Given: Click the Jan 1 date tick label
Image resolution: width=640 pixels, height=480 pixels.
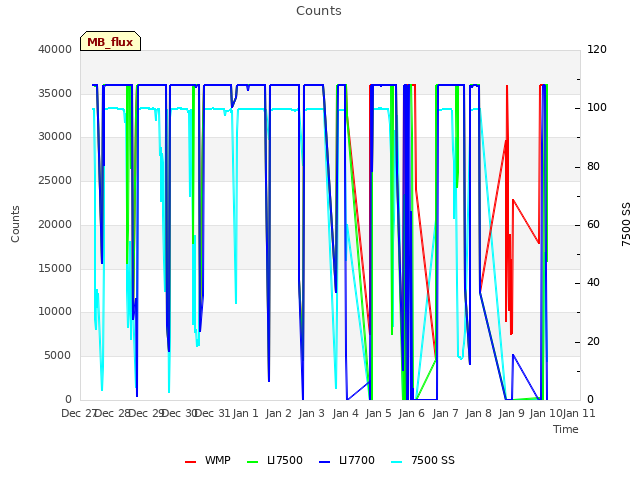Looking at the screenshot, I should click(x=246, y=413).
